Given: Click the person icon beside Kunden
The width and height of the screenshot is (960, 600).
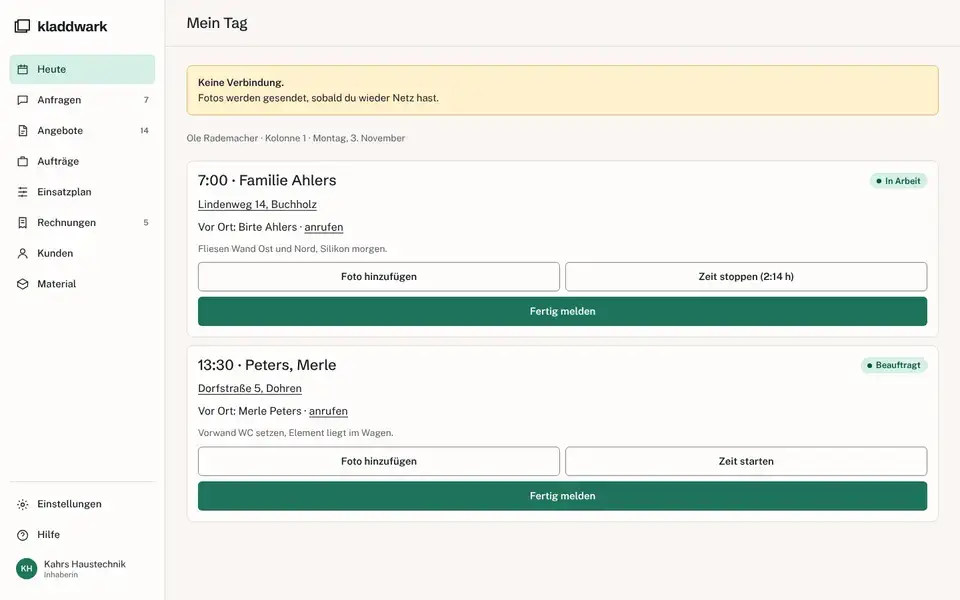Looking at the screenshot, I should click(23, 253).
